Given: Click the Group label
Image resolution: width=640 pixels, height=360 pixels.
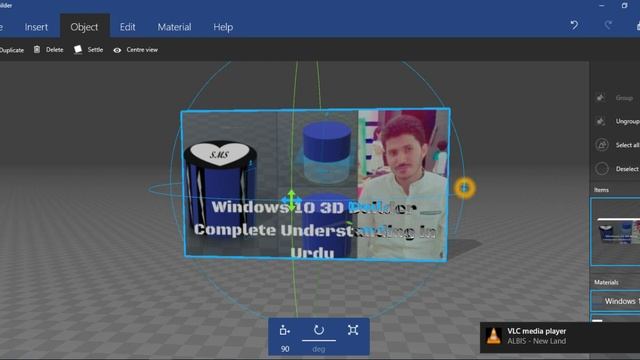Looking at the screenshot, I should click(x=624, y=98).
